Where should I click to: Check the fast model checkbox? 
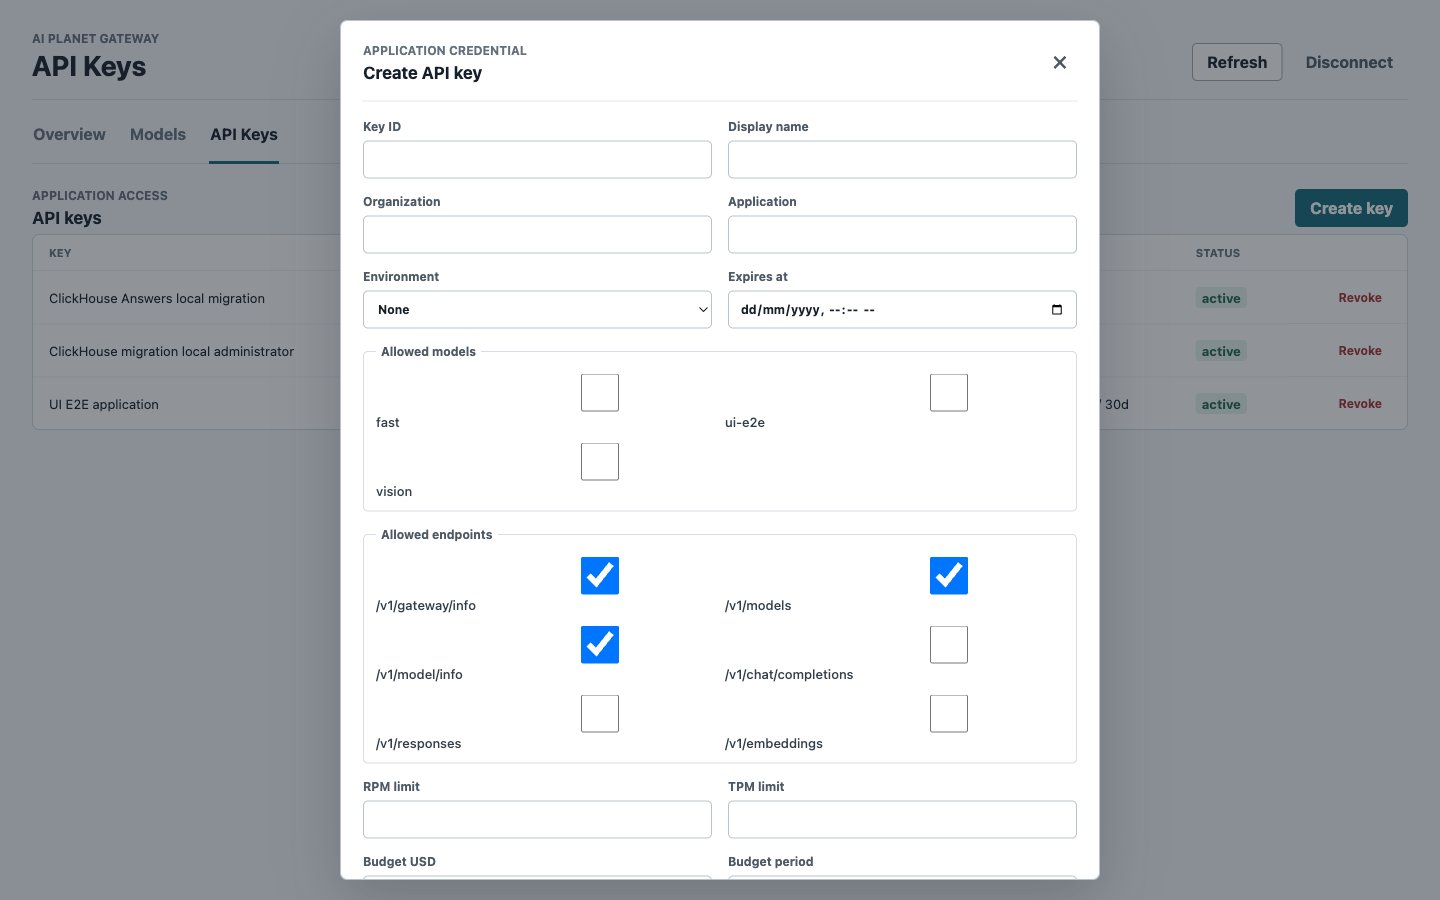click(600, 393)
